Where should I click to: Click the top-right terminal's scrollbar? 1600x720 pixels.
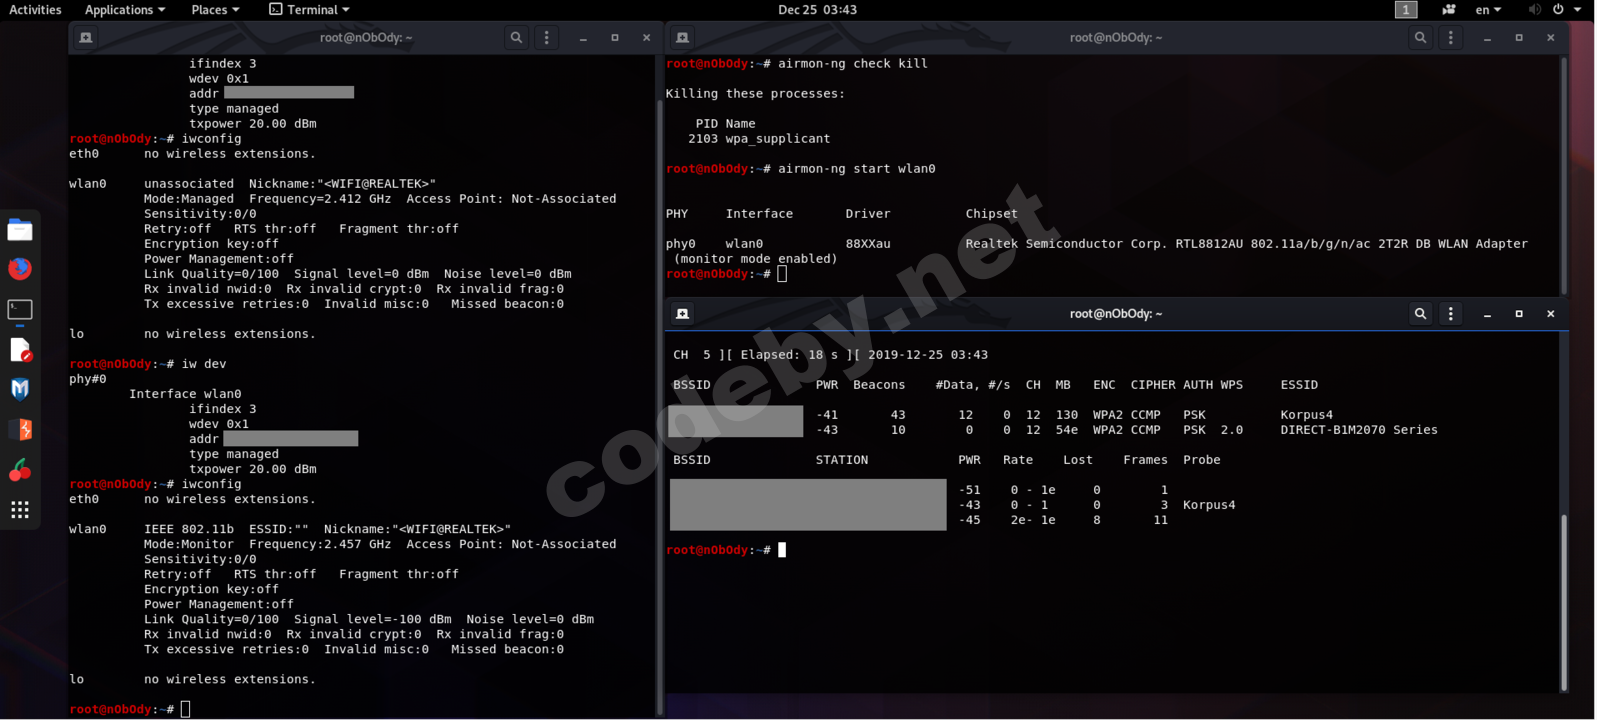tap(1564, 175)
